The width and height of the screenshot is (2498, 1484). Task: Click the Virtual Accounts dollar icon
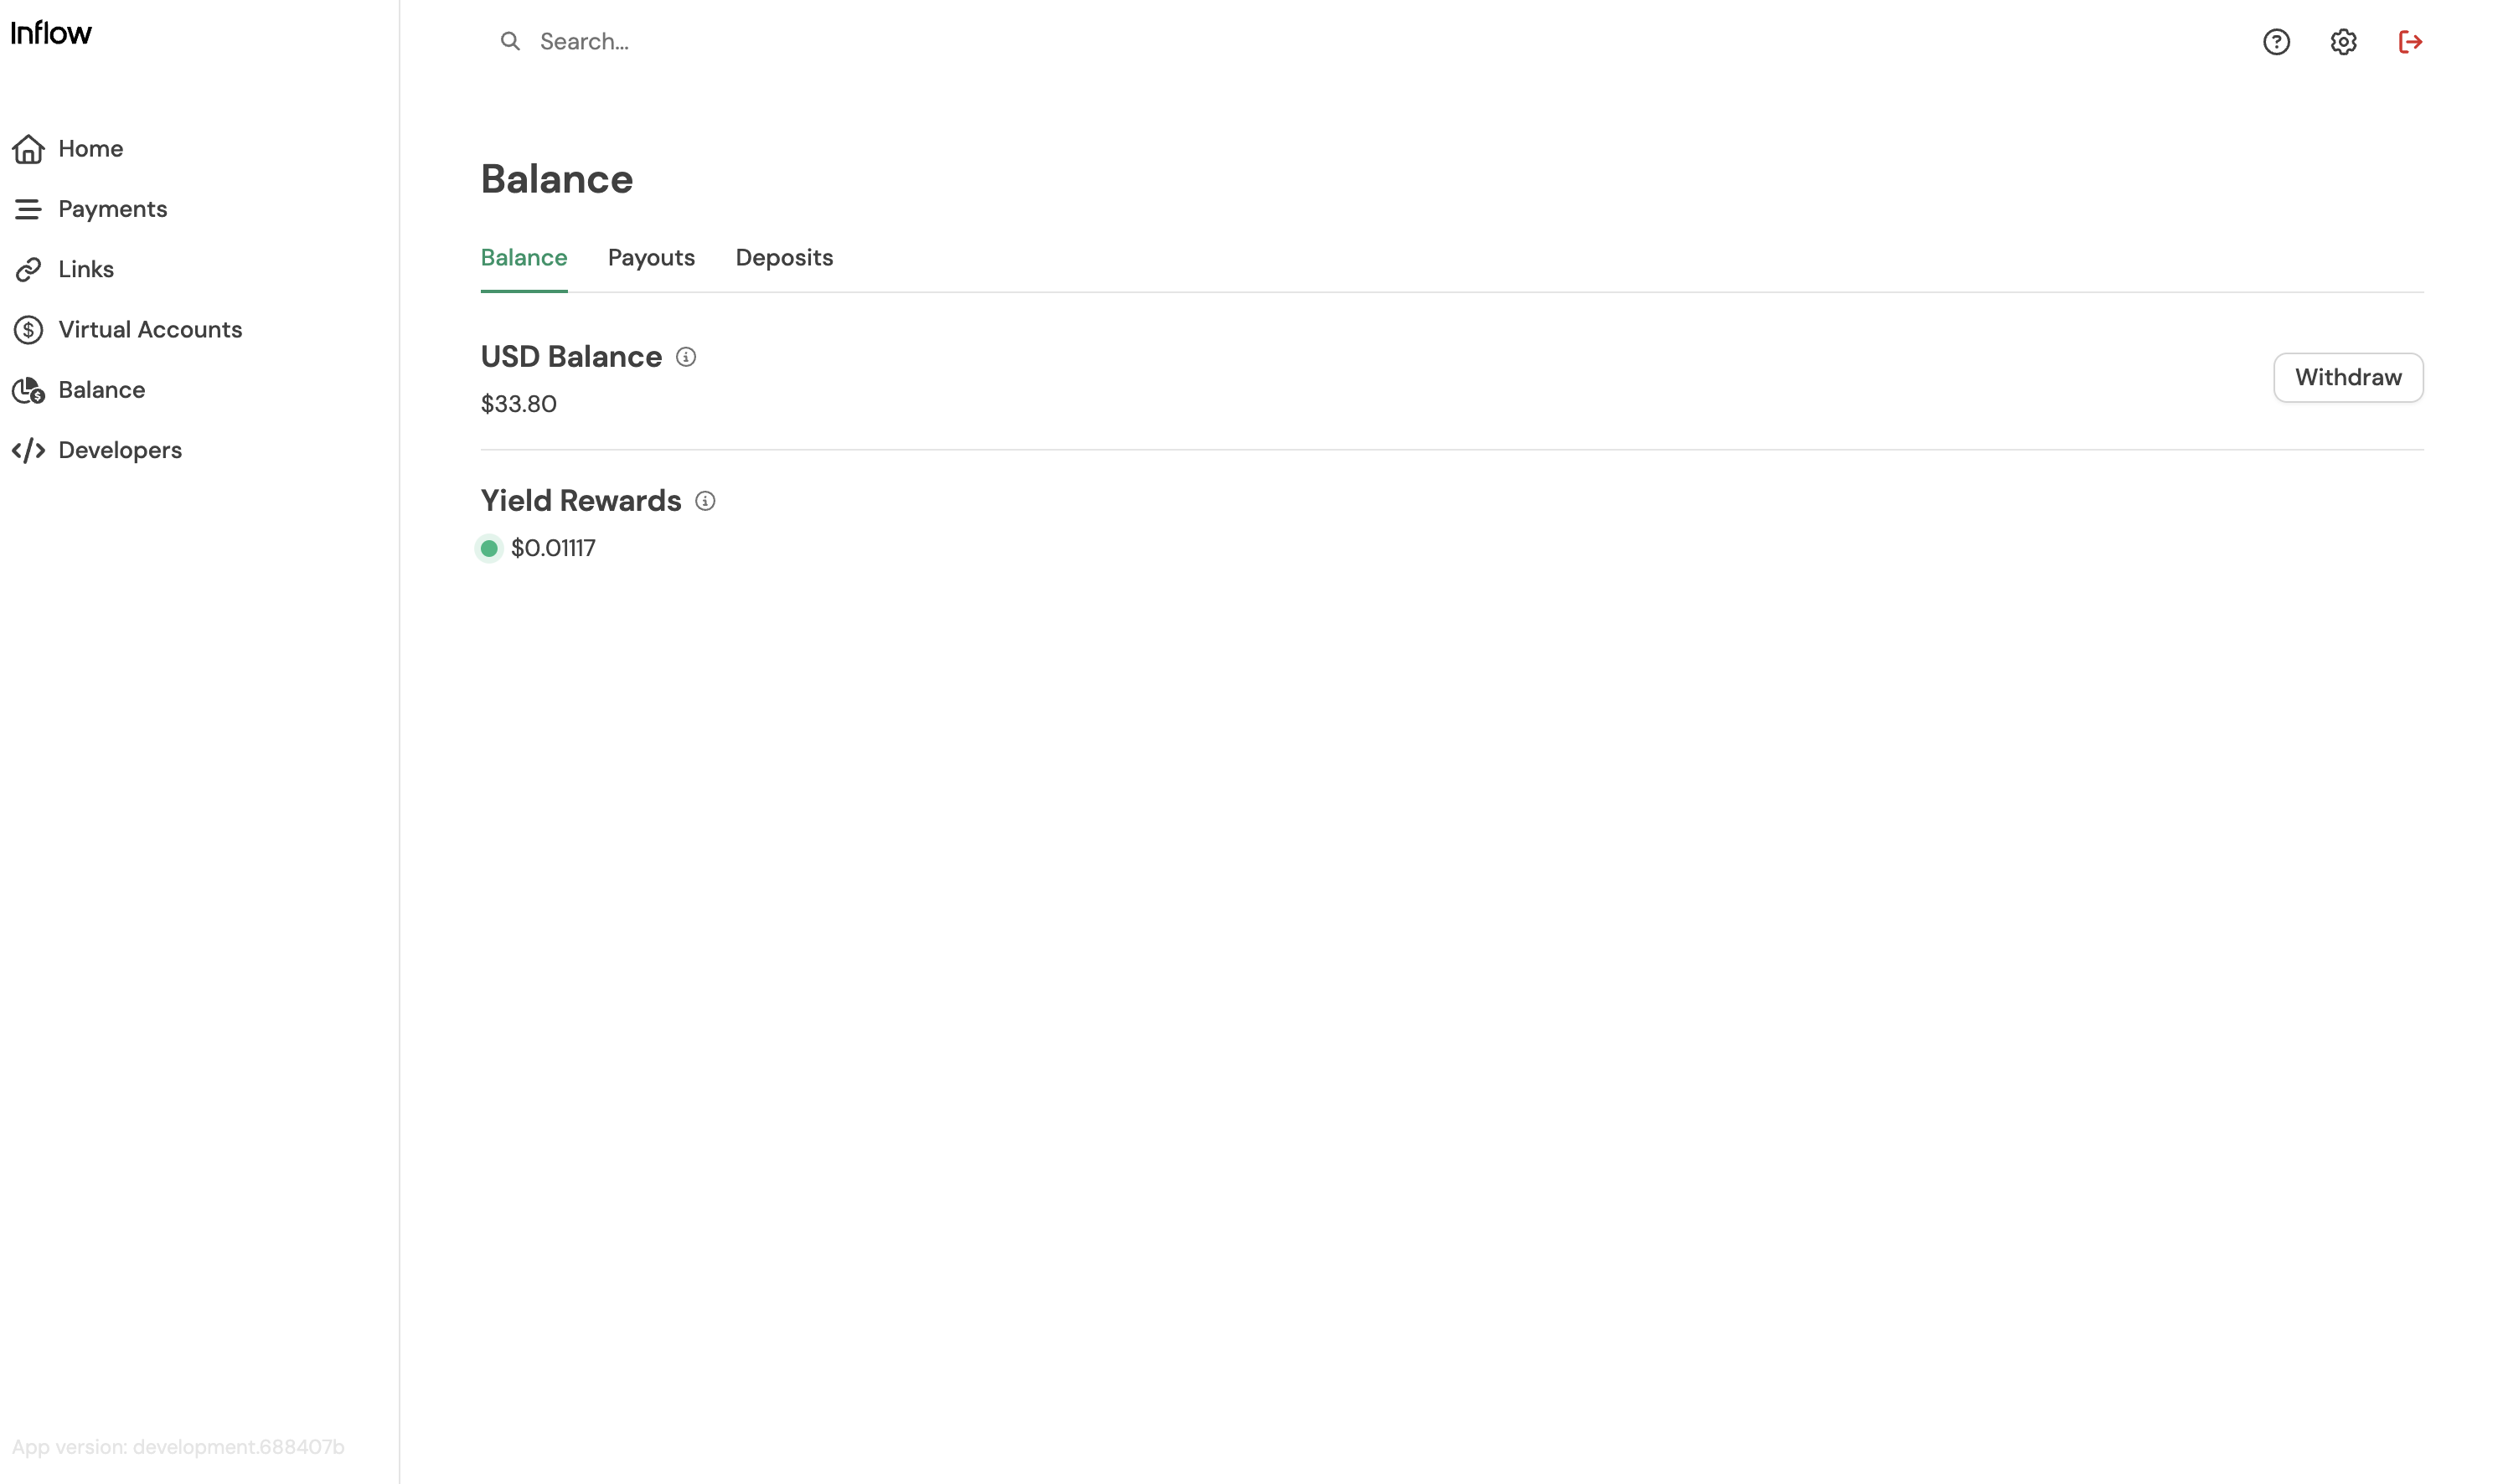(x=28, y=330)
